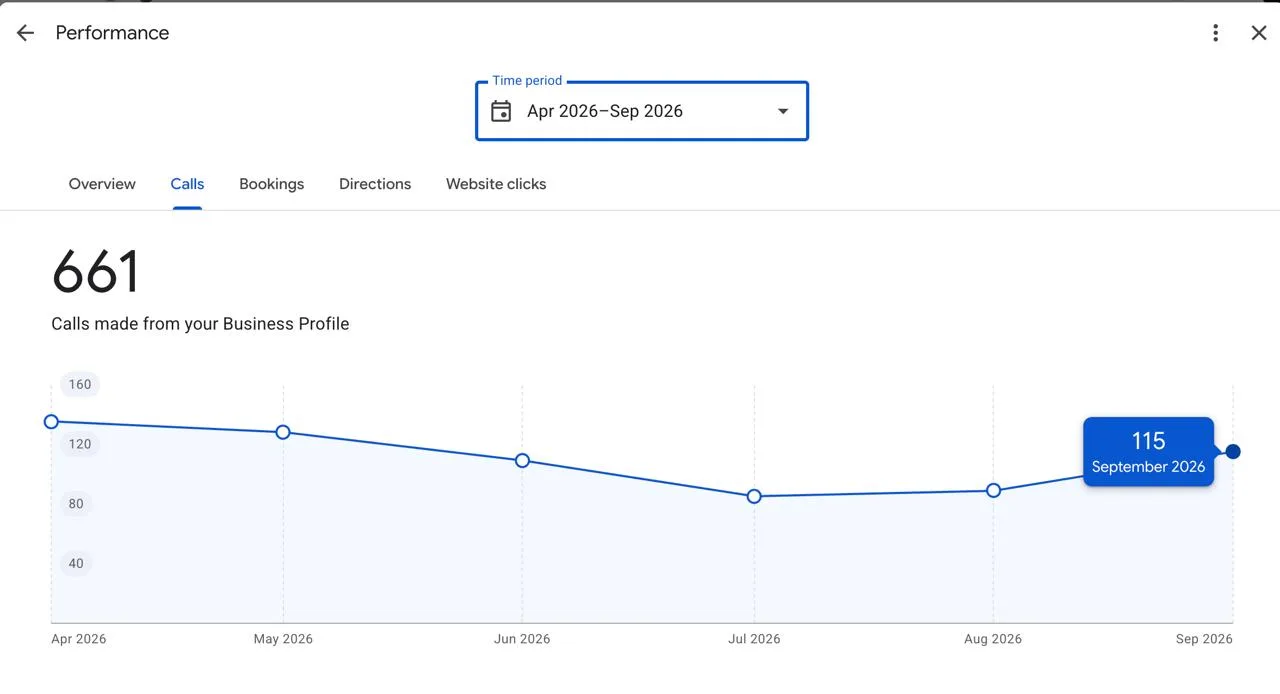The width and height of the screenshot is (1280, 694).
Task: Click 'Calls made from your Business Profile' text
Action: click(200, 324)
